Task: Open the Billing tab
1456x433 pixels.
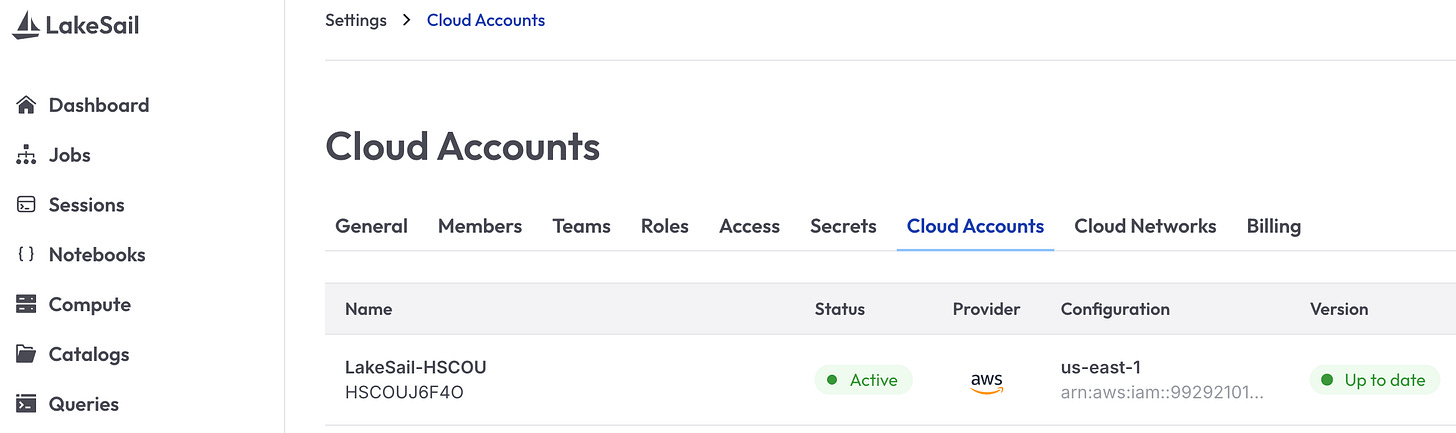Action: coord(1274,226)
